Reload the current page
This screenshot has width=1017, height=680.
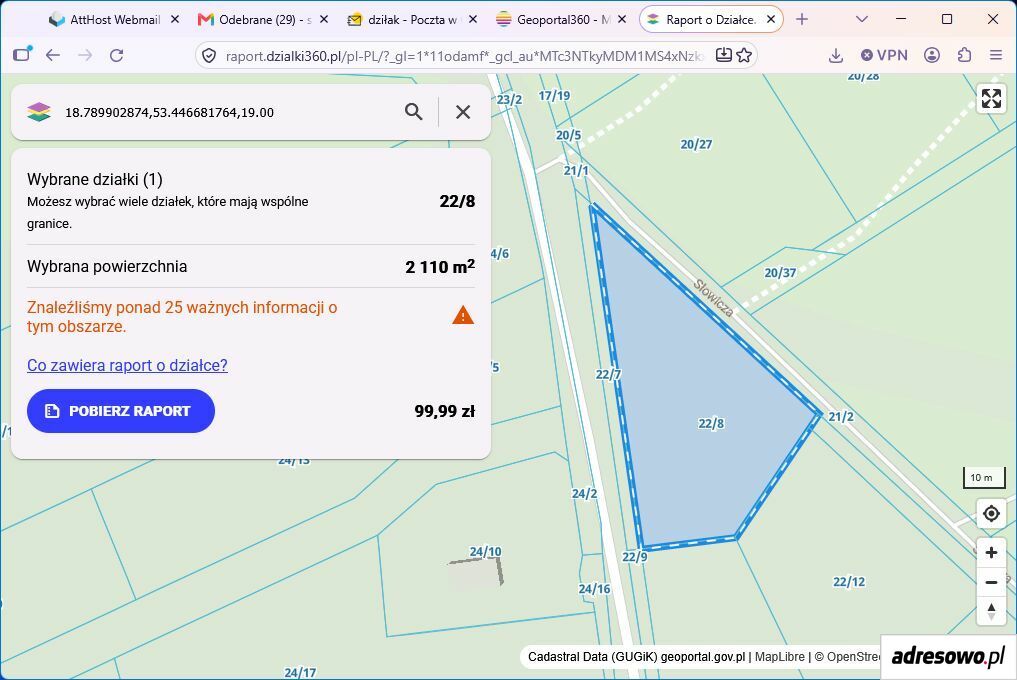click(117, 55)
